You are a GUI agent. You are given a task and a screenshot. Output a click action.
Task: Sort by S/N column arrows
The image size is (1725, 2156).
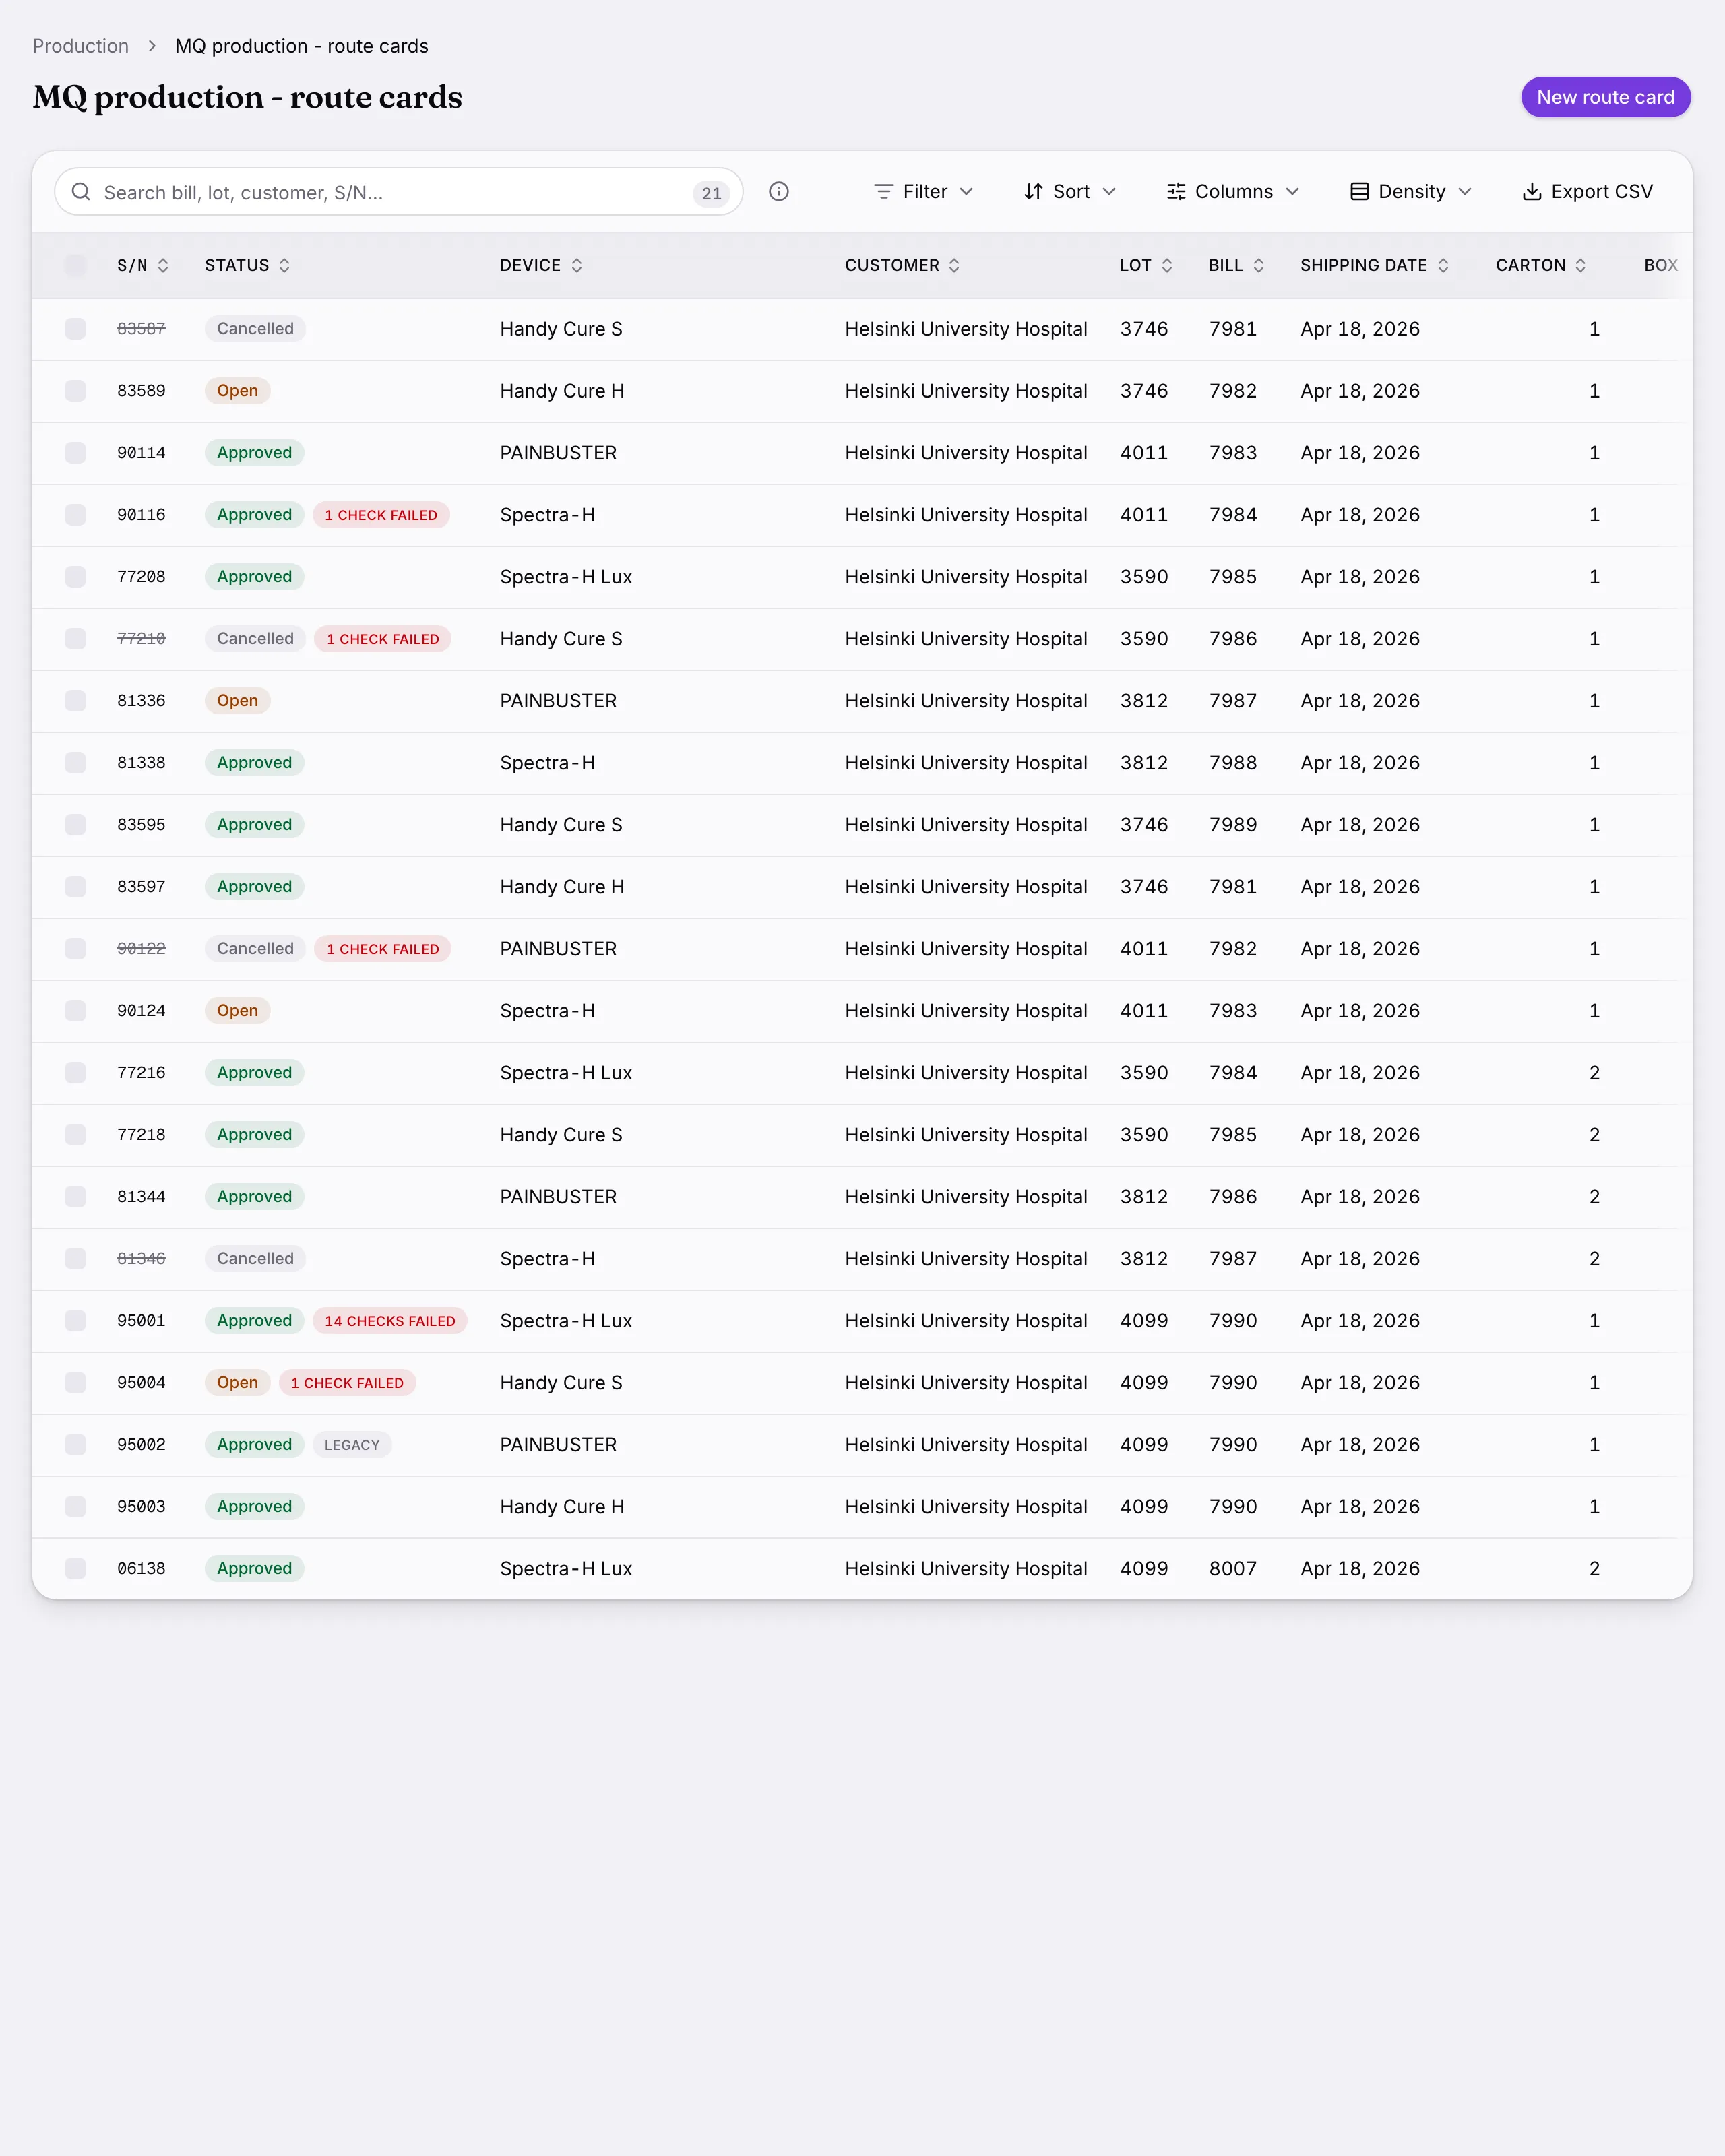point(163,265)
